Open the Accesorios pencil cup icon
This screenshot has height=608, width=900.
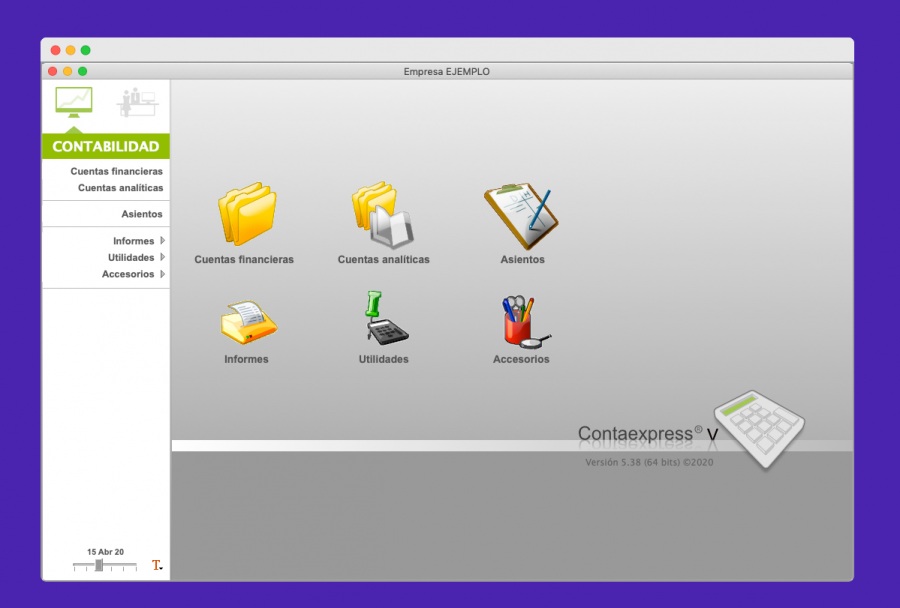525,322
